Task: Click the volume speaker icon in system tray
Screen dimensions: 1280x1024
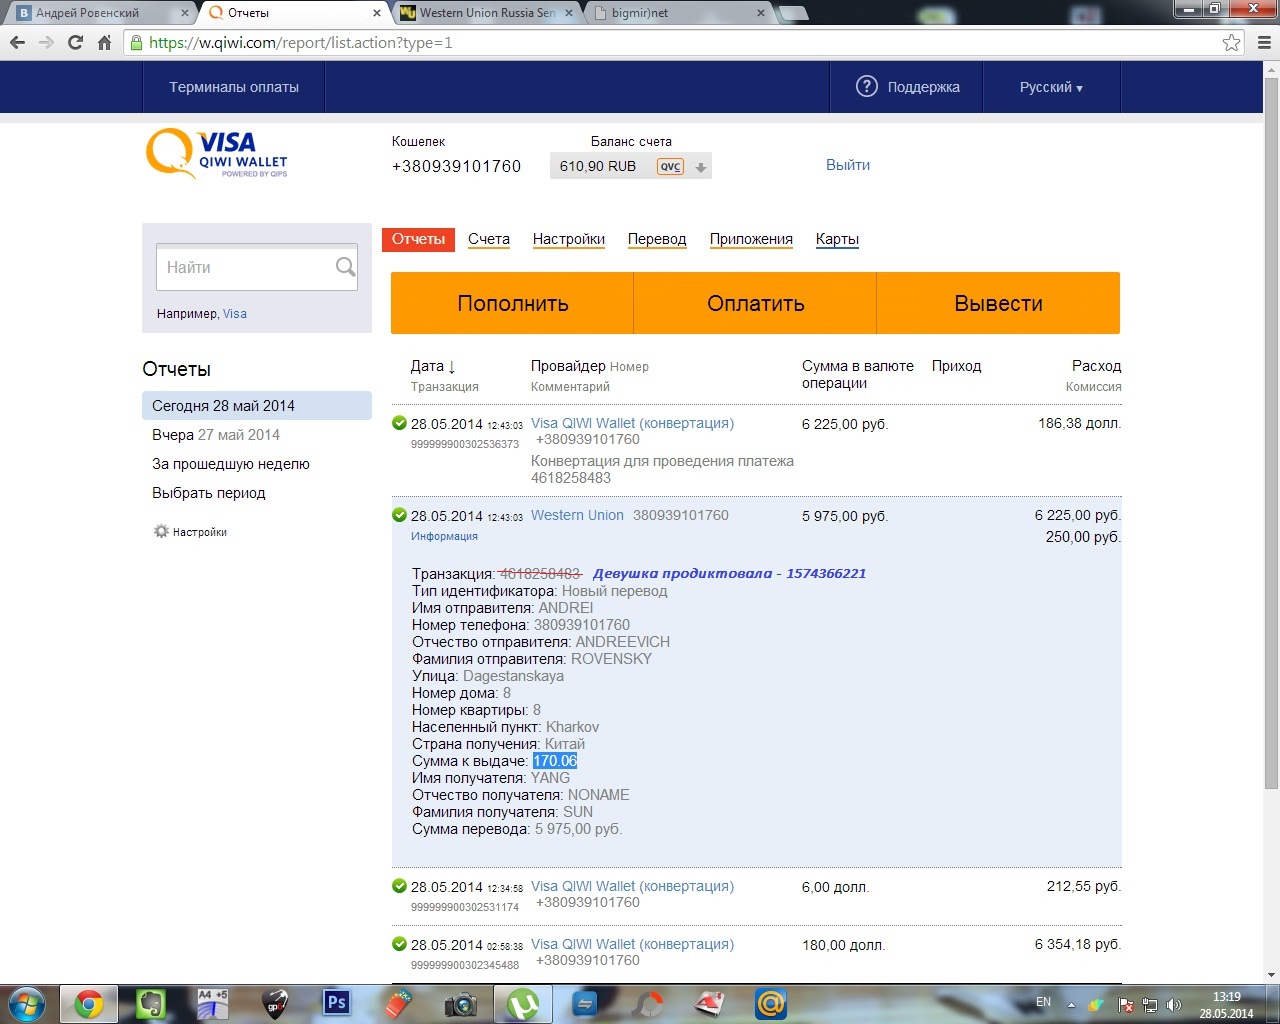Action: click(1174, 1005)
